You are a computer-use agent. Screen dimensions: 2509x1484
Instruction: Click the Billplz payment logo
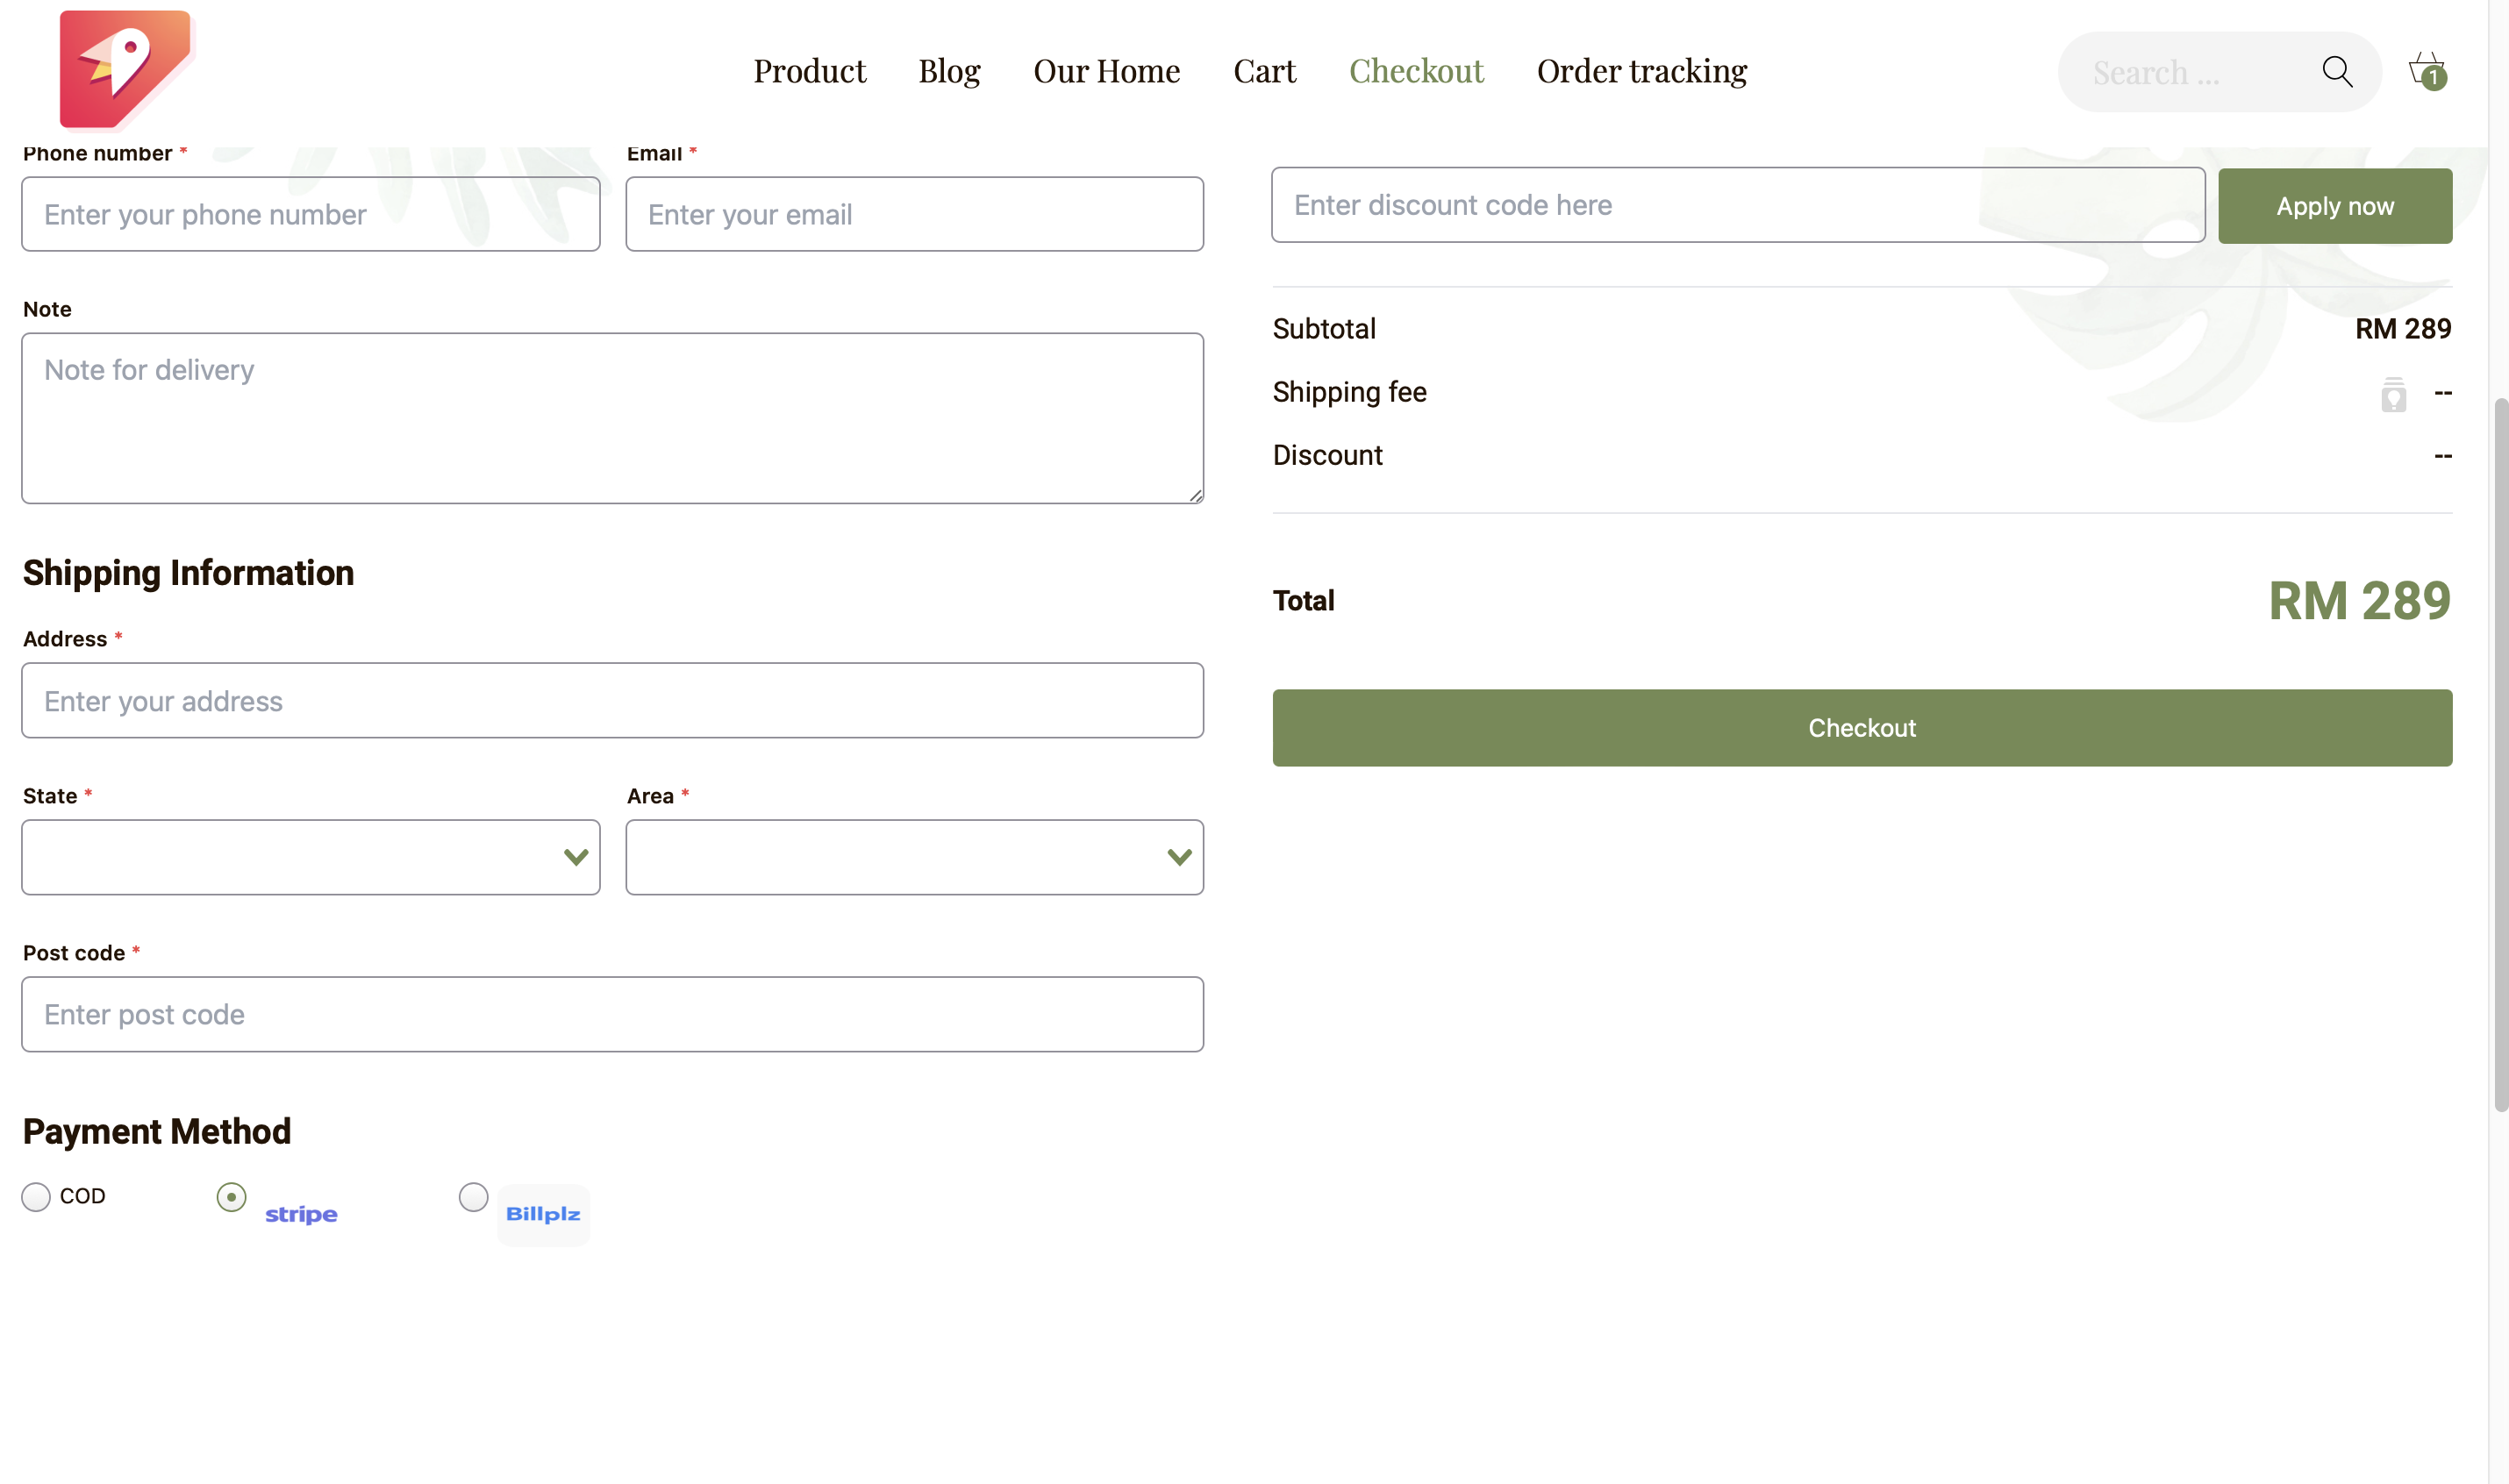pyautogui.click(x=543, y=1214)
